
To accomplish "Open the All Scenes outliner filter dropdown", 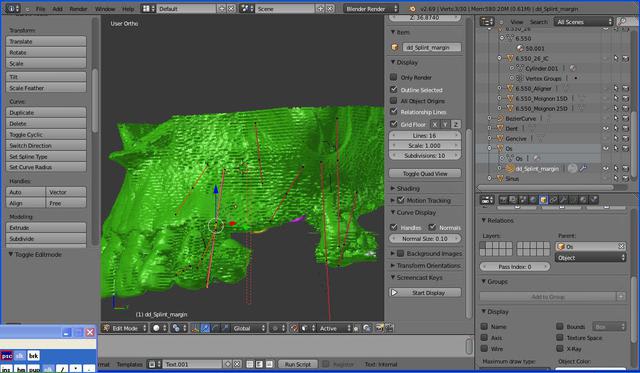I will pos(584,22).
